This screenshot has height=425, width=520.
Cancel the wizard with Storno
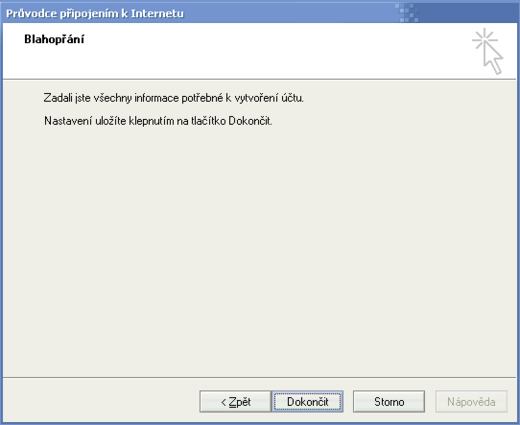389,402
